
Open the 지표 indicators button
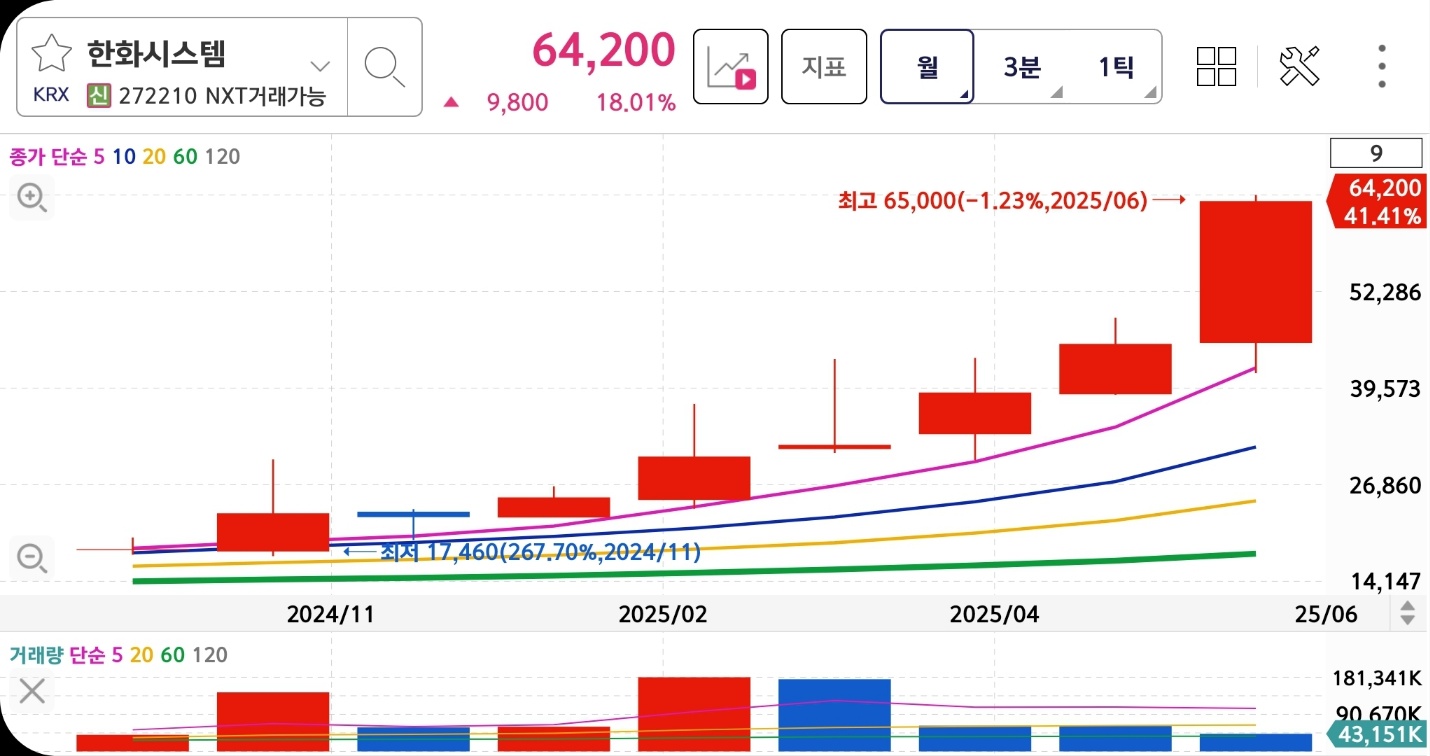tap(824, 67)
